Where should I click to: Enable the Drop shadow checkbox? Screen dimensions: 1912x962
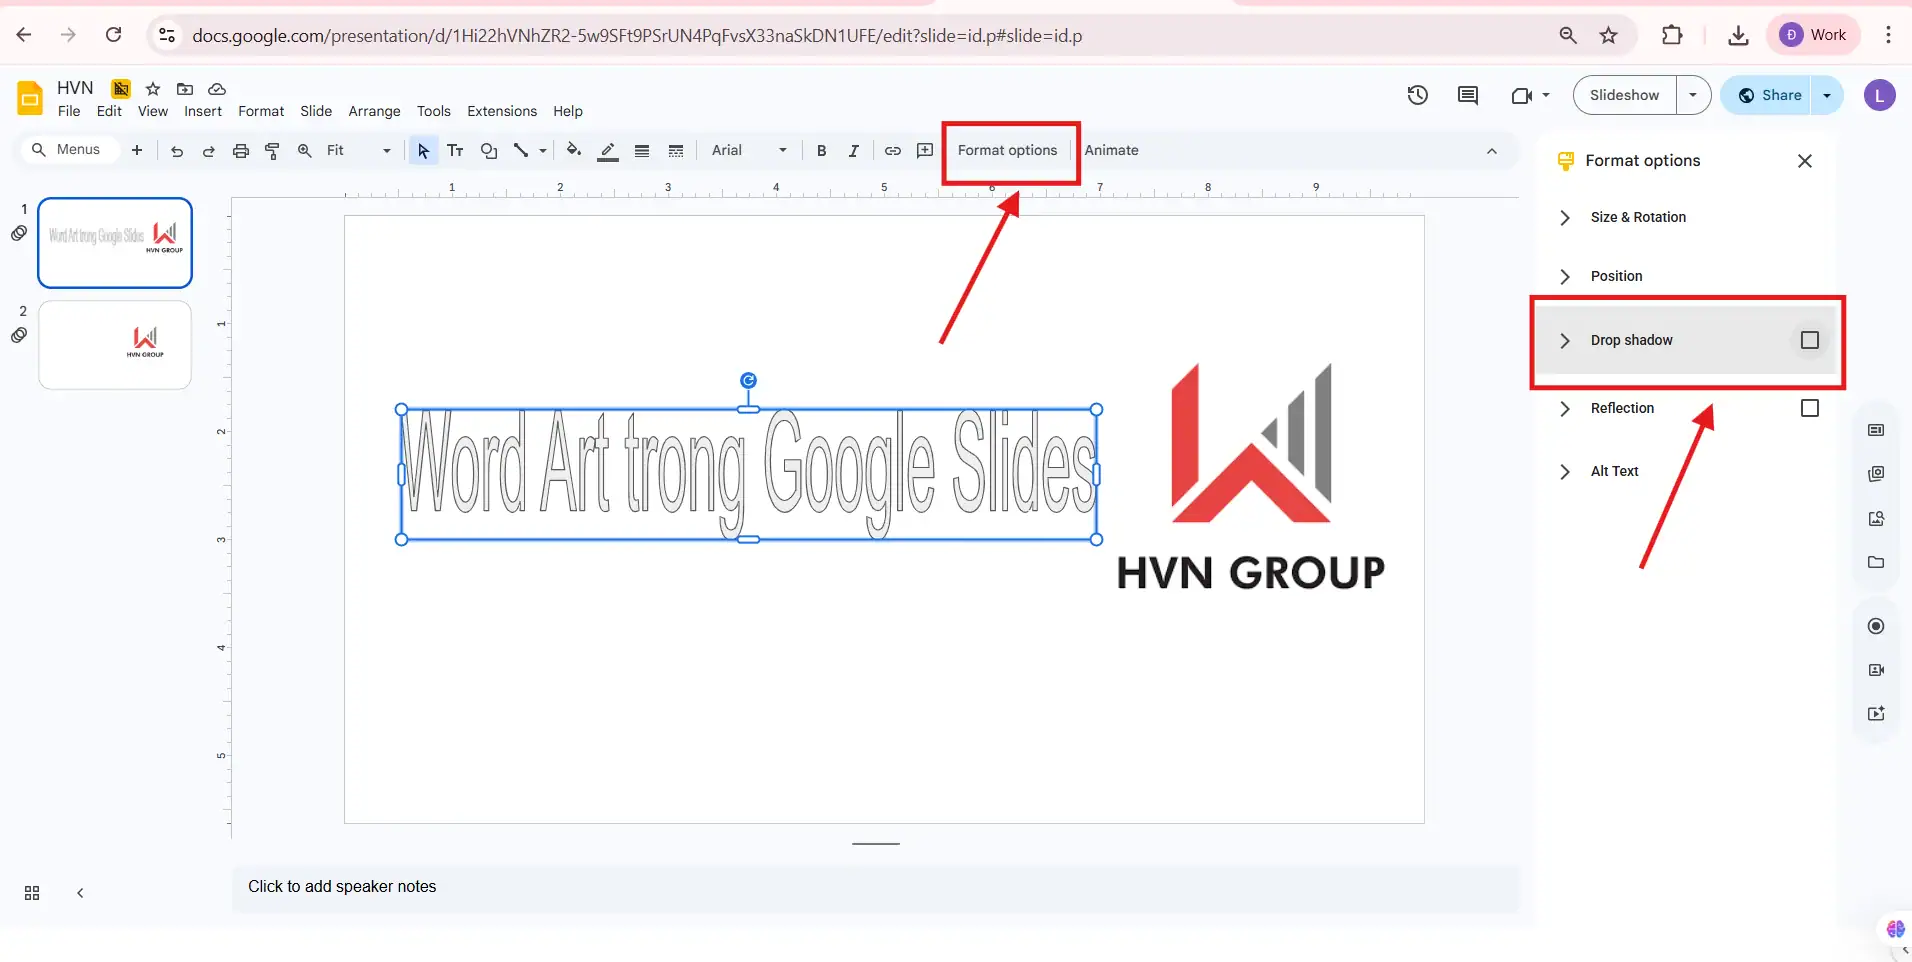point(1809,340)
